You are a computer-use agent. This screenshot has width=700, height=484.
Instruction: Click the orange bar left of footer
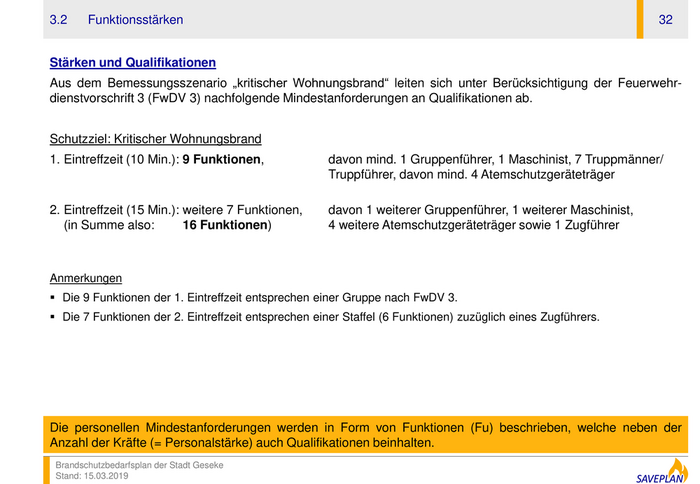click(x=46, y=470)
